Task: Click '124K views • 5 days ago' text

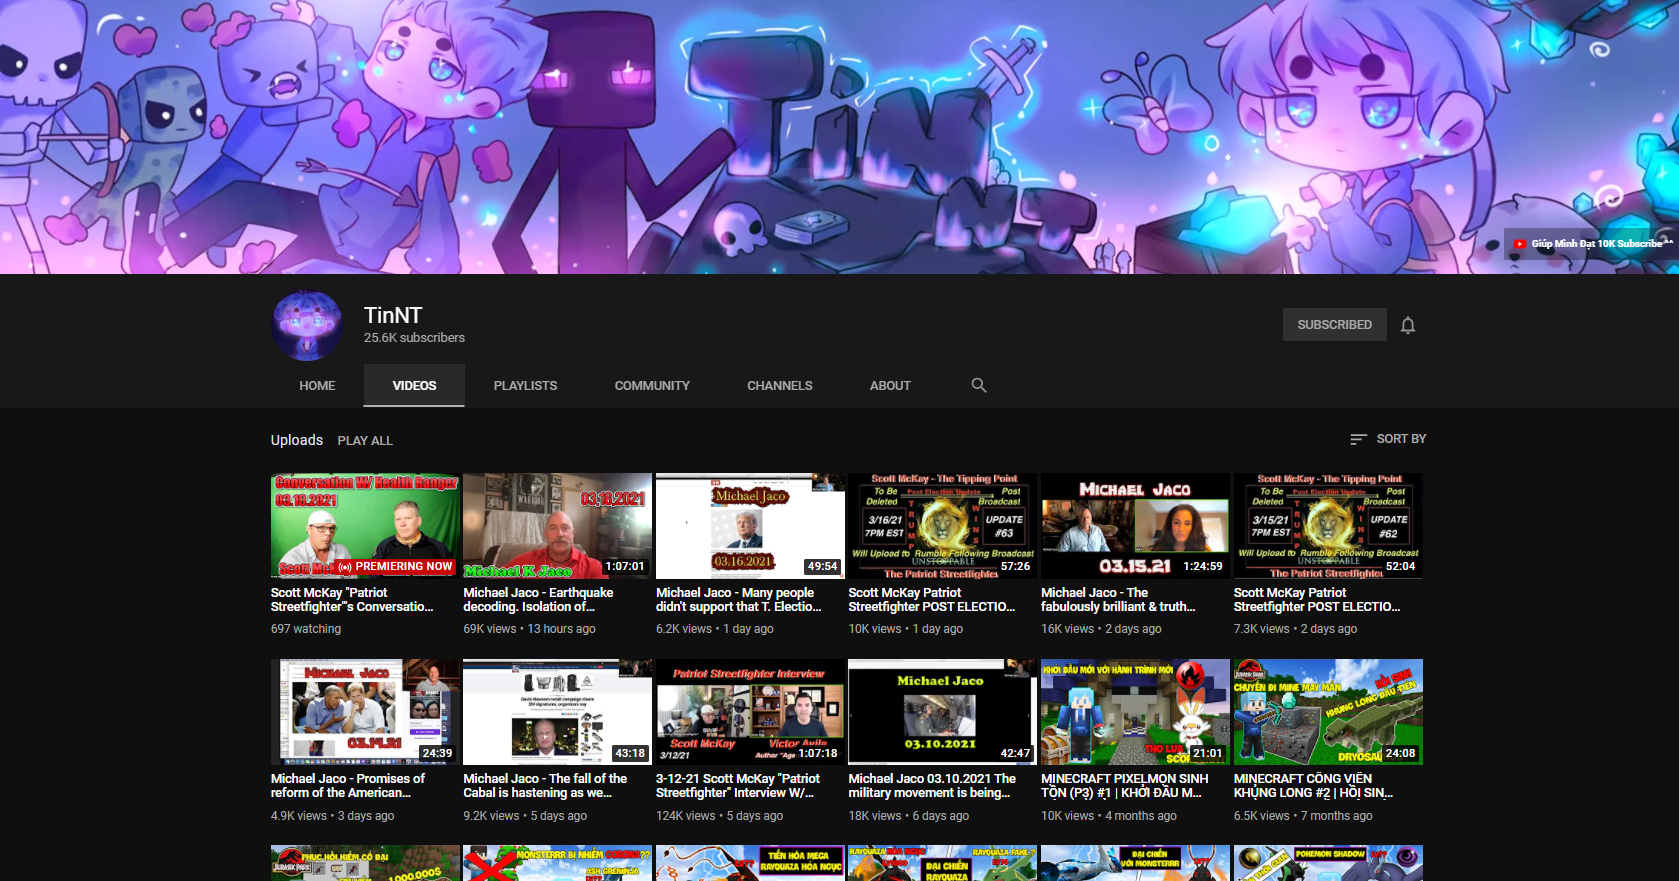Action: [719, 816]
